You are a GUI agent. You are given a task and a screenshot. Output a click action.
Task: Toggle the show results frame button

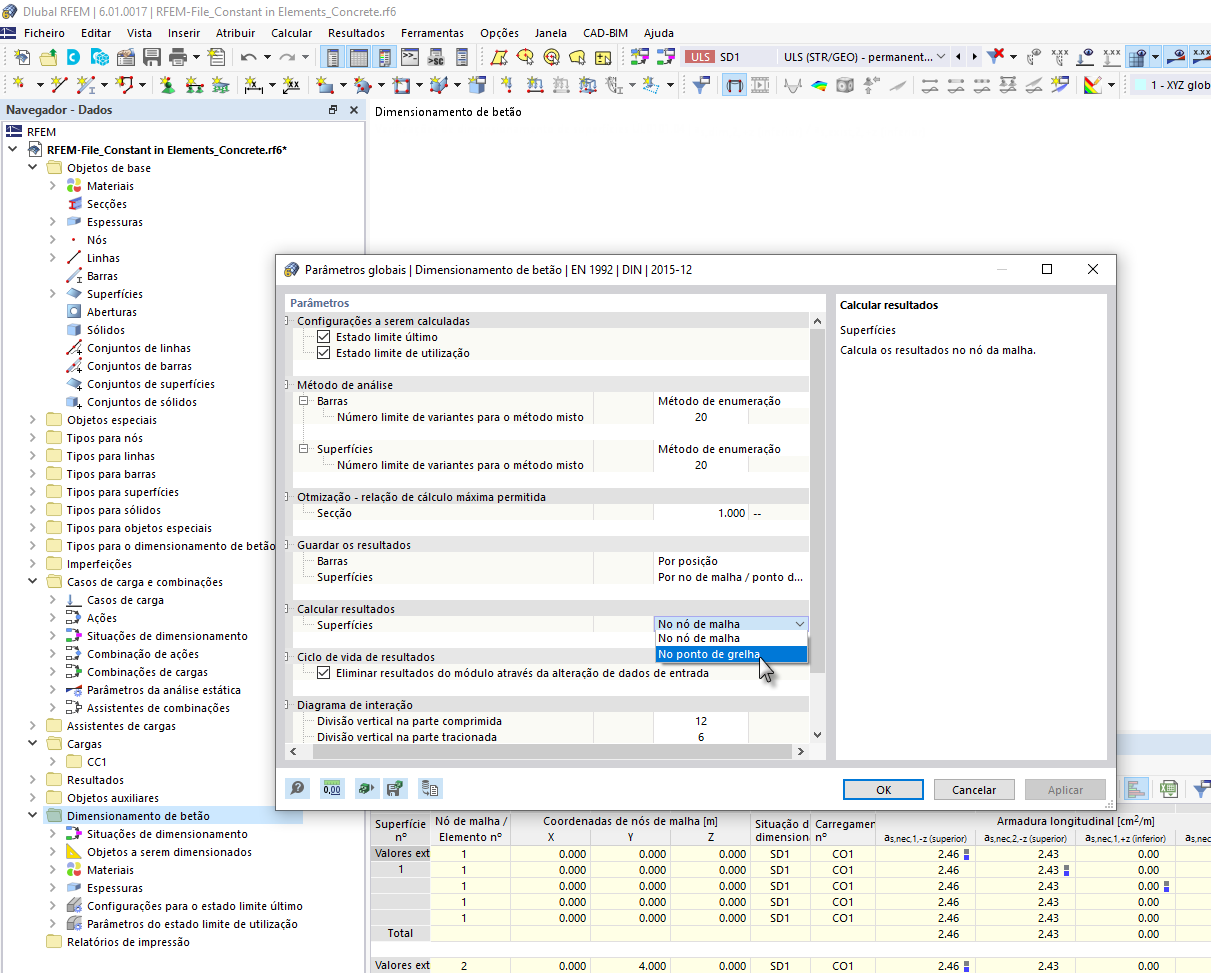pyautogui.click(x=733, y=84)
